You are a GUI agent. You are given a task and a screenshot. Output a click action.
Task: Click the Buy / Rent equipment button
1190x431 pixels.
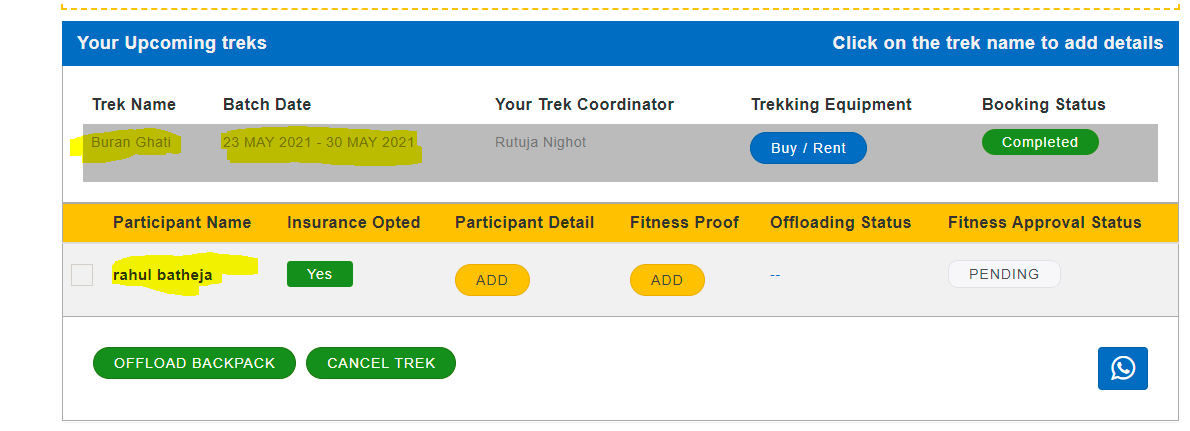tap(808, 148)
